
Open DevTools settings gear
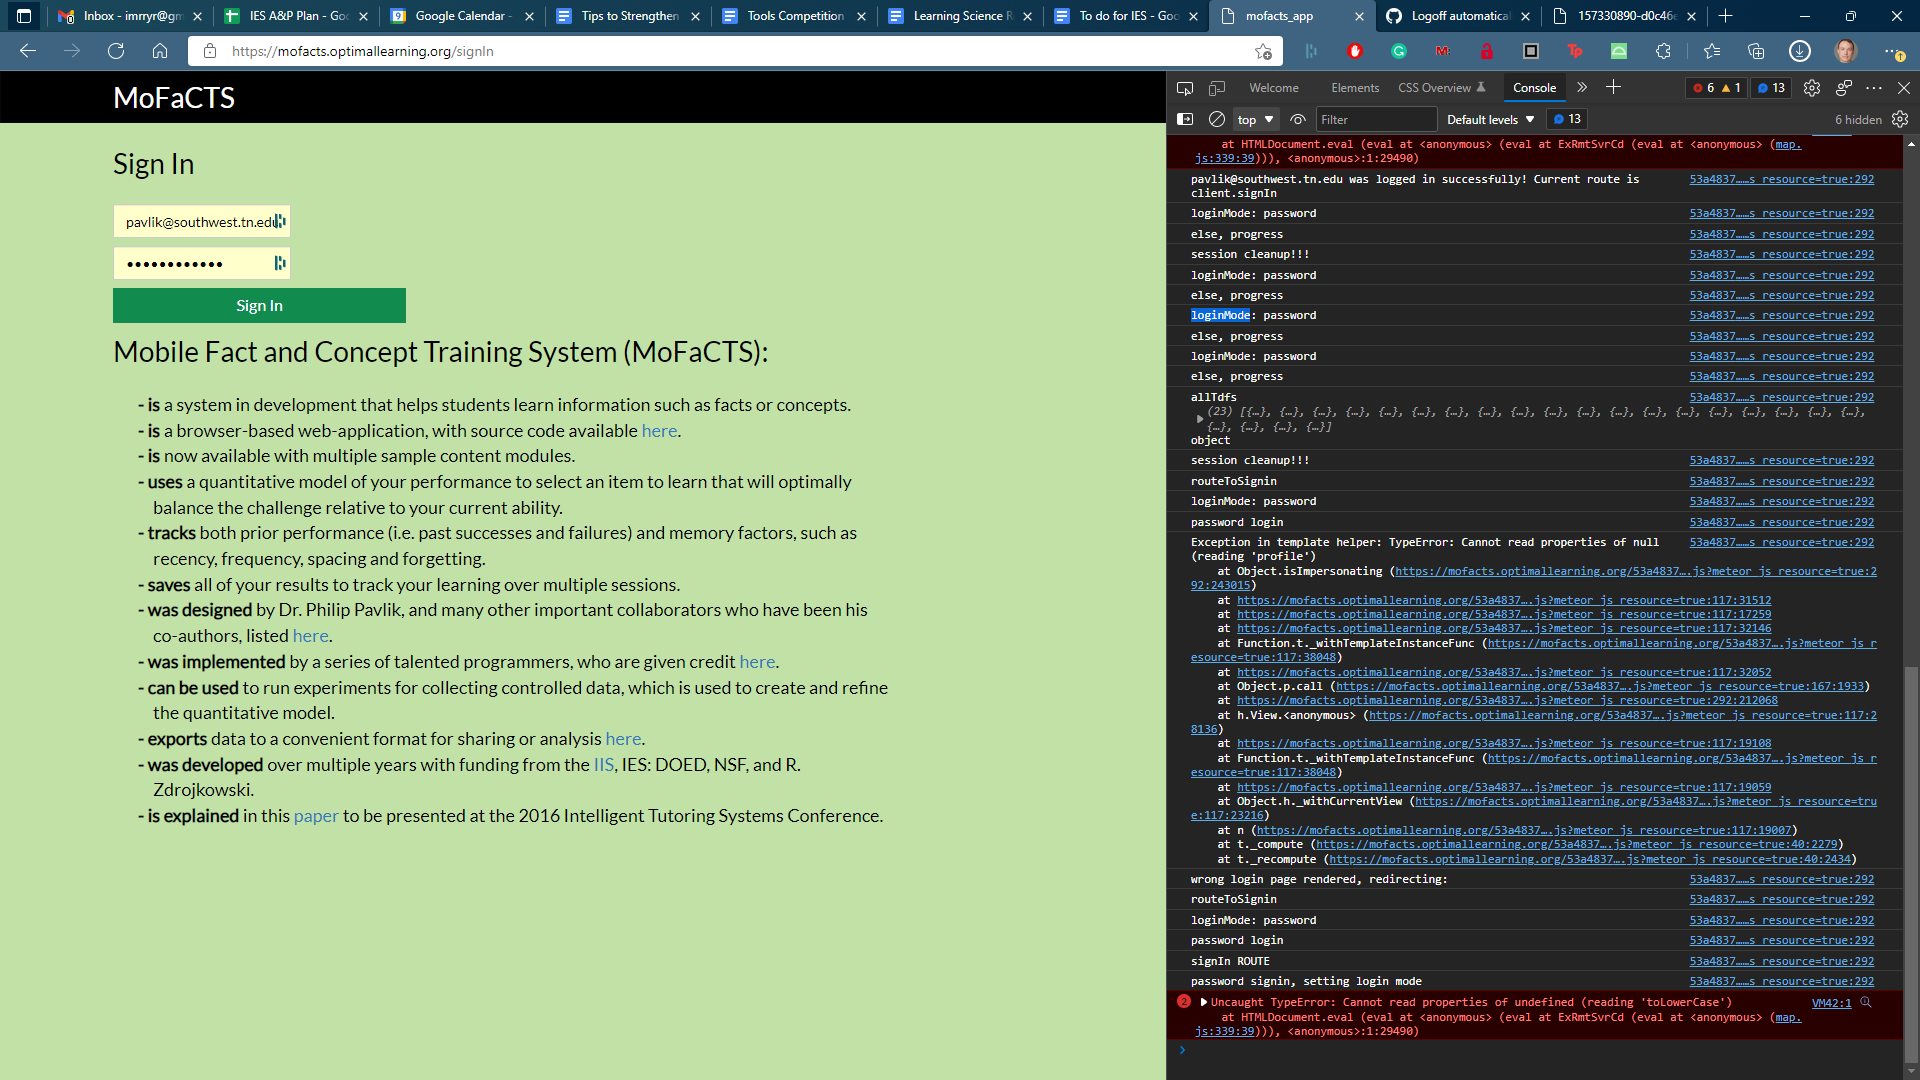pos(1811,88)
